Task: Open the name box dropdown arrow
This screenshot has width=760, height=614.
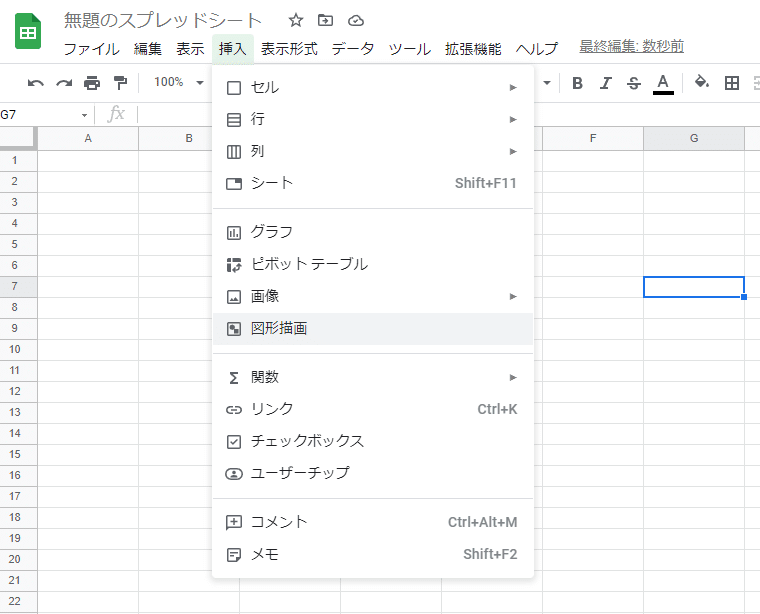Action: pyautogui.click(x=84, y=115)
